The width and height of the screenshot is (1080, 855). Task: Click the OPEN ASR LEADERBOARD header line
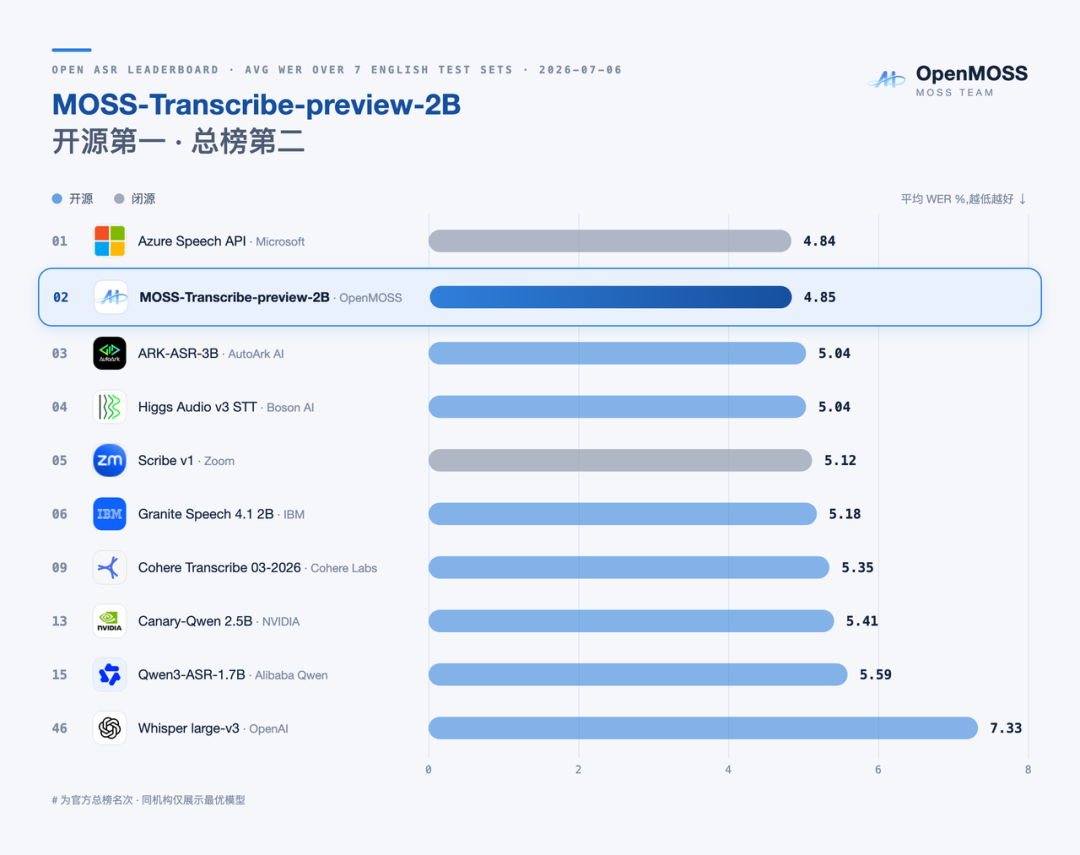[x=337, y=70]
